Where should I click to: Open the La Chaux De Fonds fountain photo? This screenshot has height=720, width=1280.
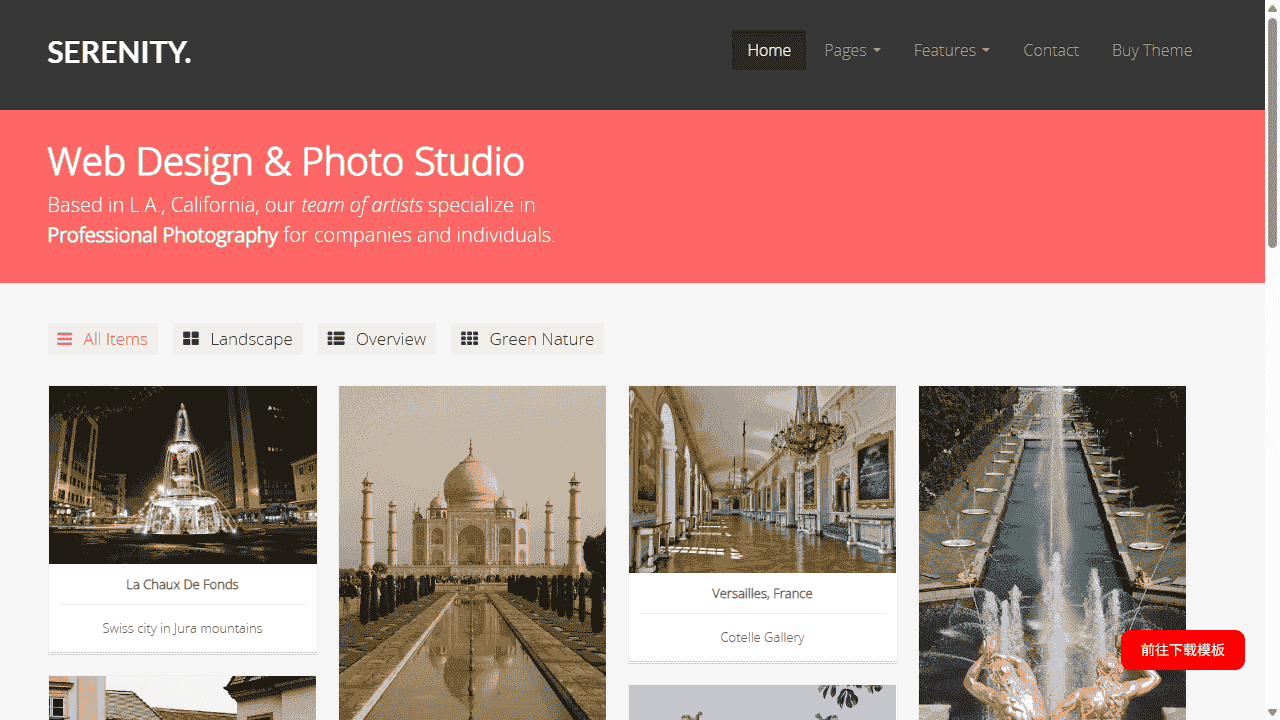point(183,475)
